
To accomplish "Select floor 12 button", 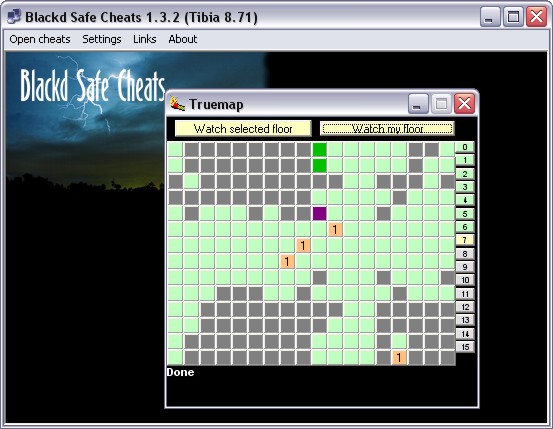I will pos(465,307).
